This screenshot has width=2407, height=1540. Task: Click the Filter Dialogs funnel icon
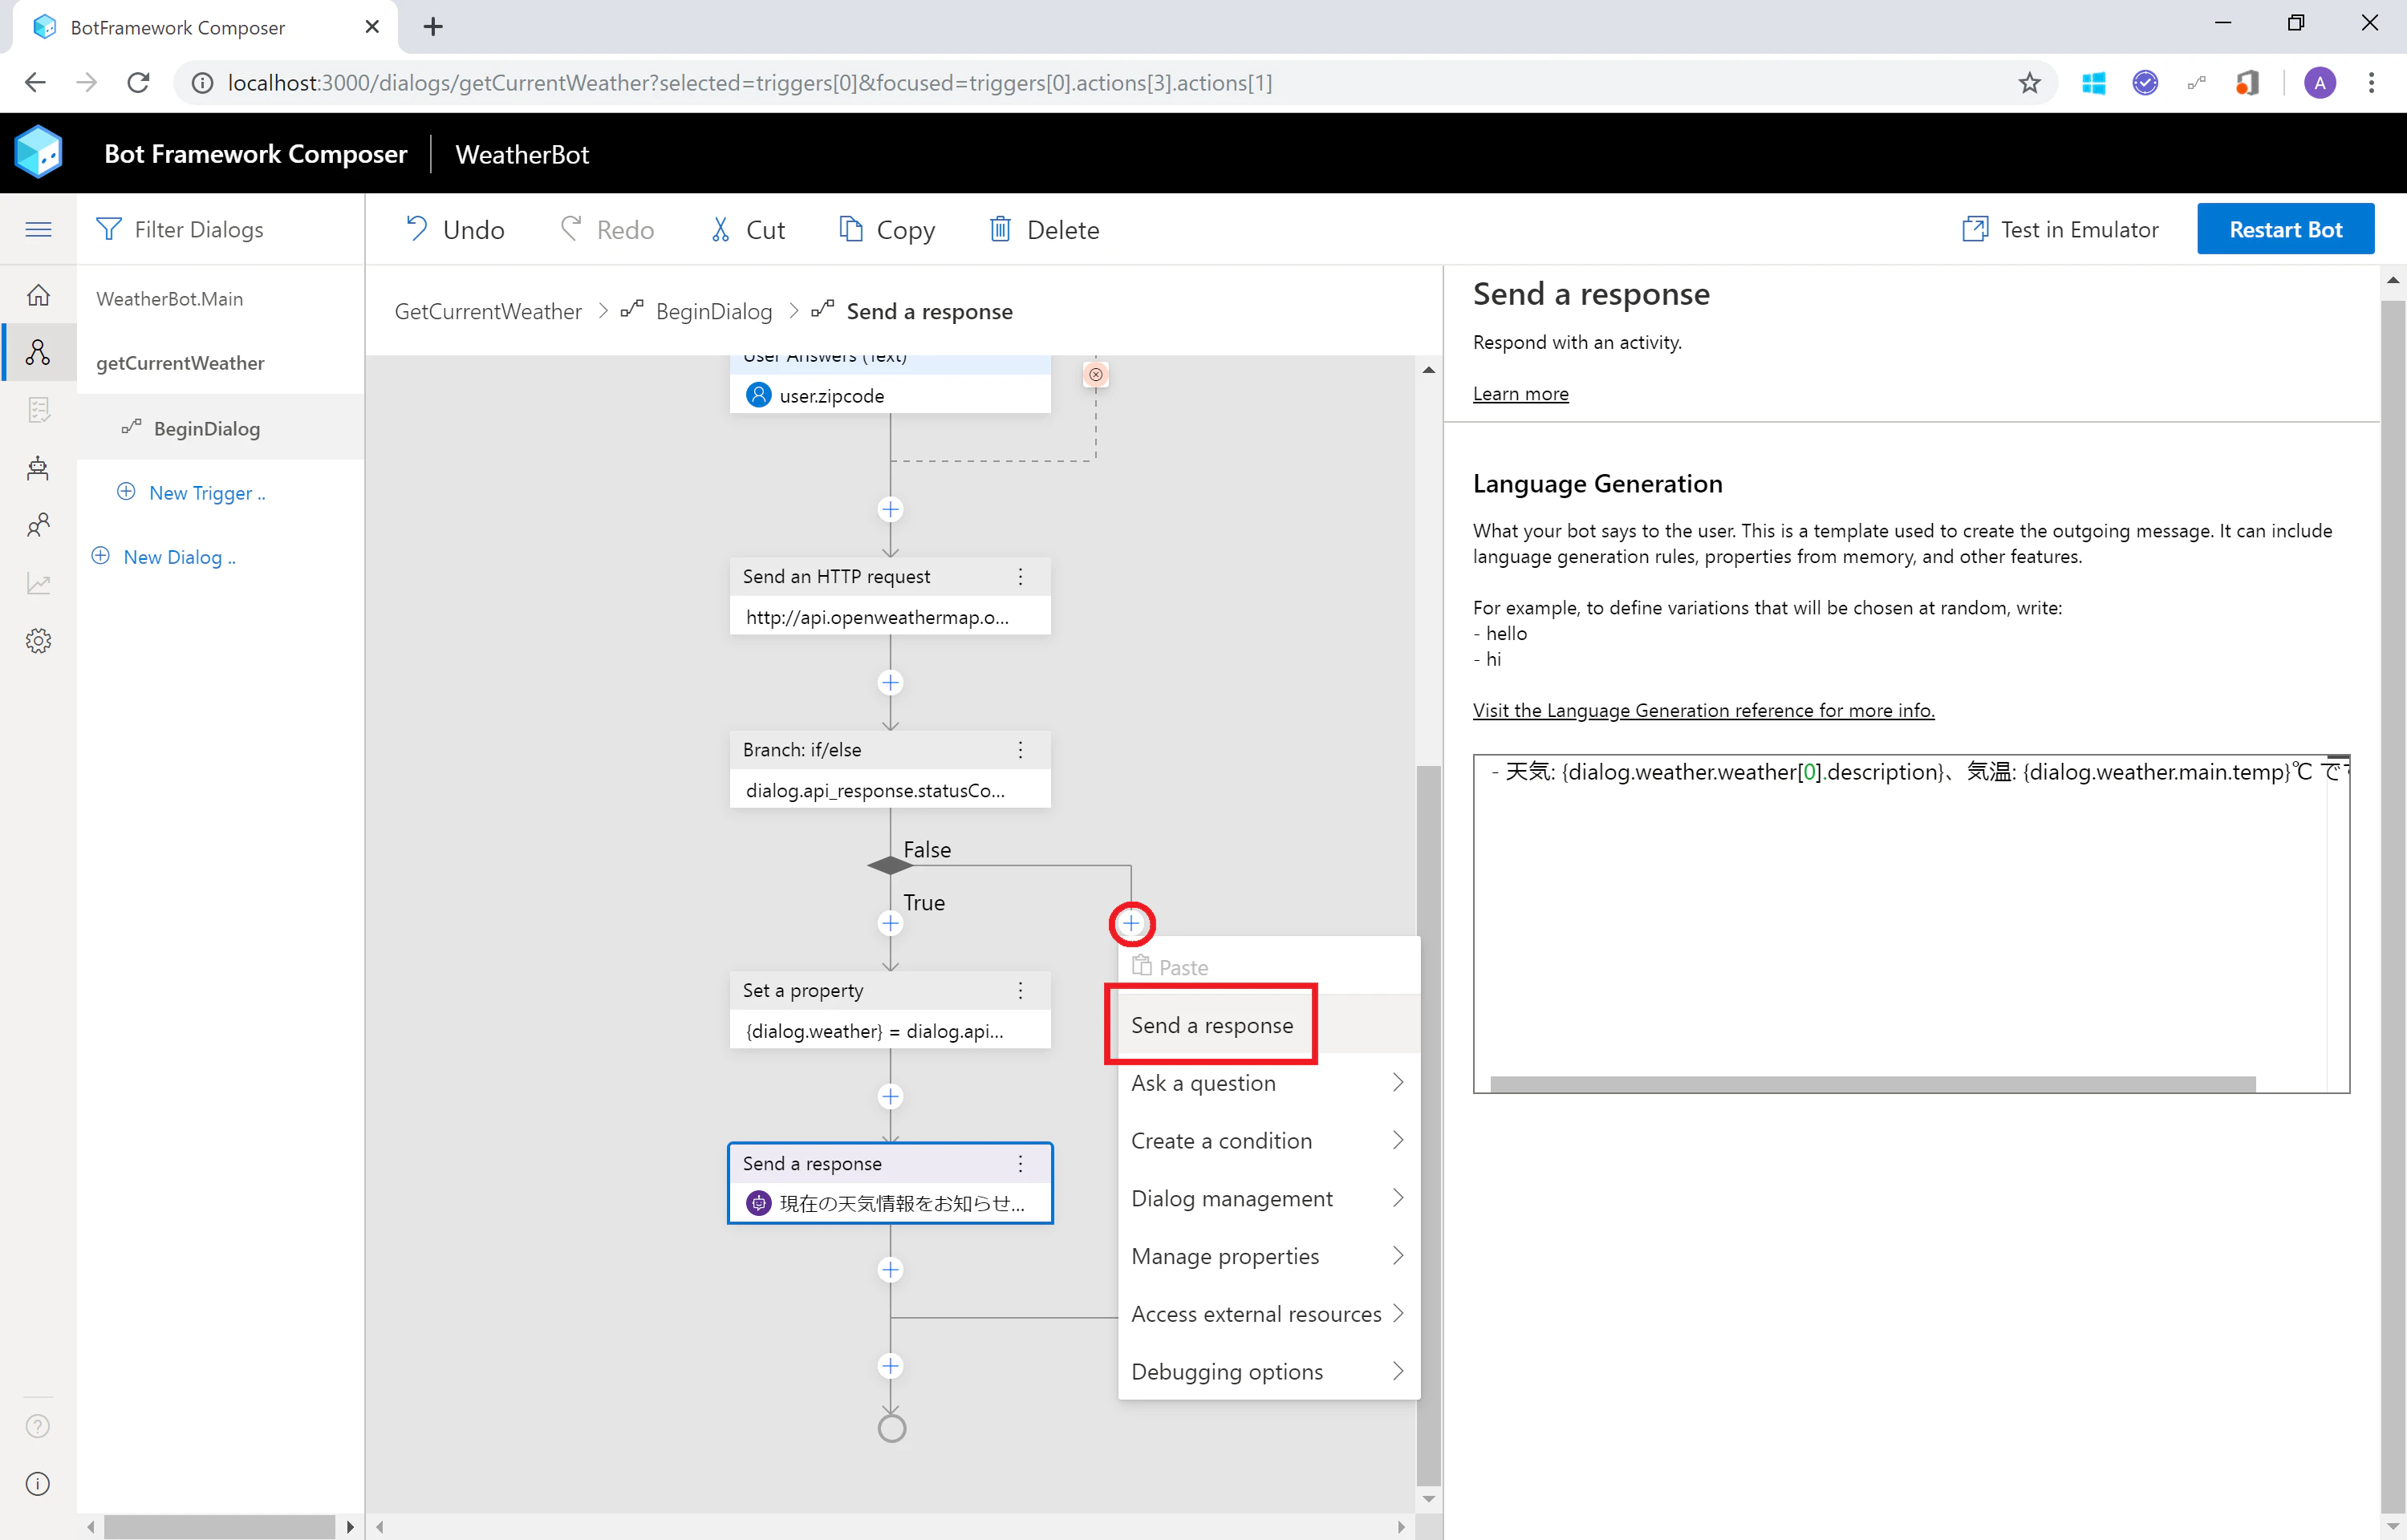pyautogui.click(x=108, y=230)
